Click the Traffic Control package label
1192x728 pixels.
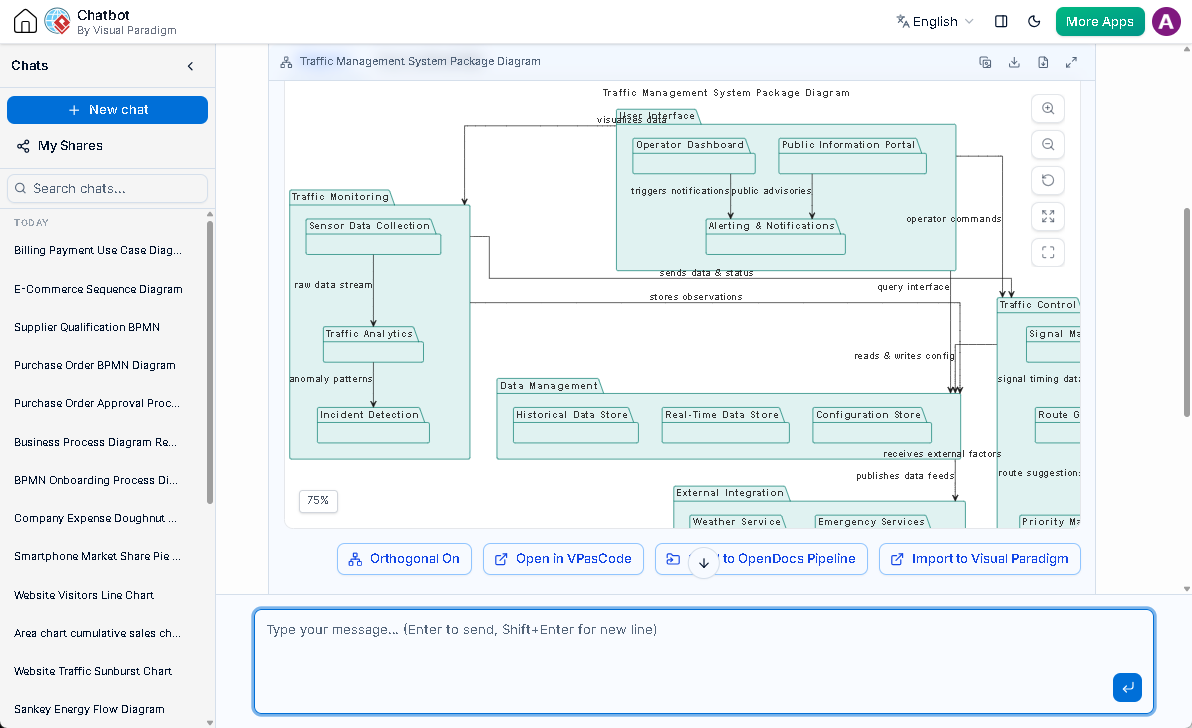1038,305
